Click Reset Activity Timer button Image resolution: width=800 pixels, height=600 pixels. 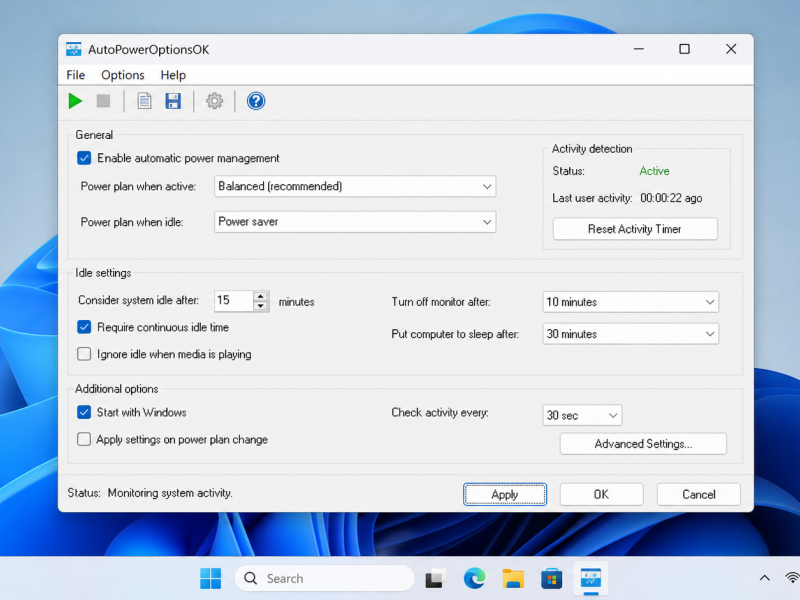pos(635,229)
